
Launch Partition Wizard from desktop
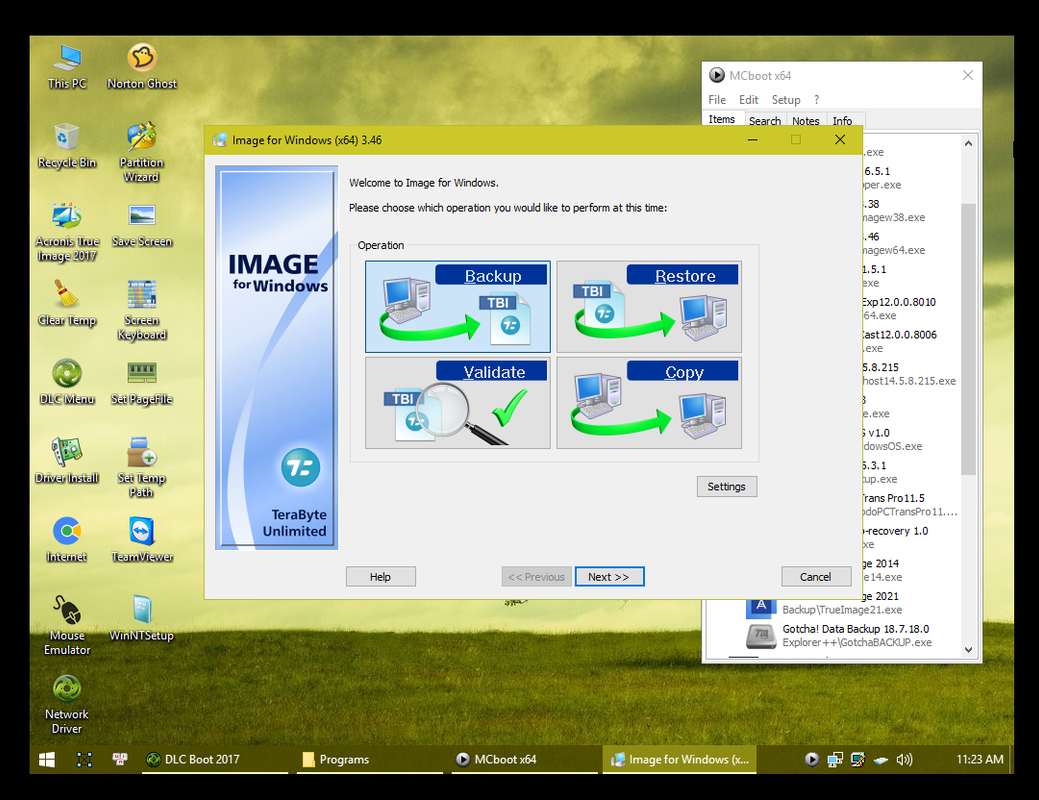(141, 152)
